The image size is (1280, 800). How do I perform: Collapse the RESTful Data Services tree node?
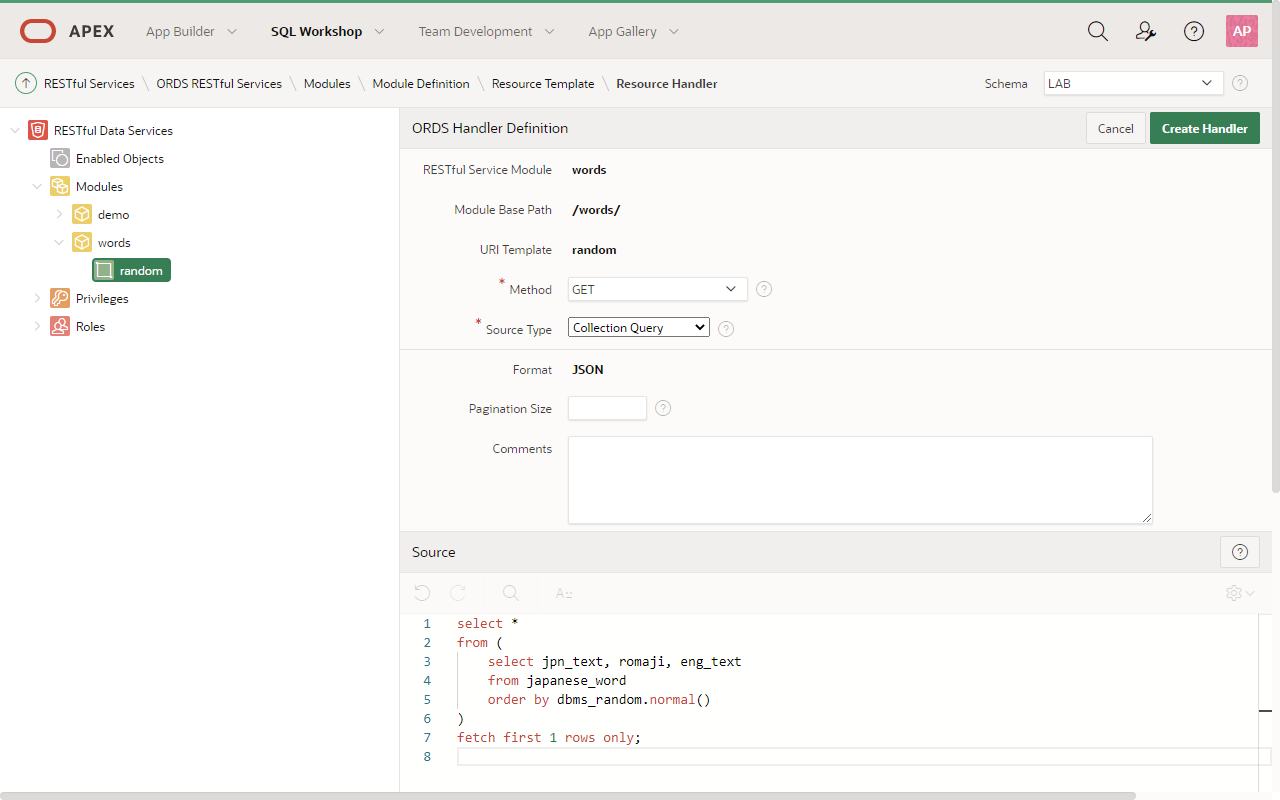[x=15, y=130]
